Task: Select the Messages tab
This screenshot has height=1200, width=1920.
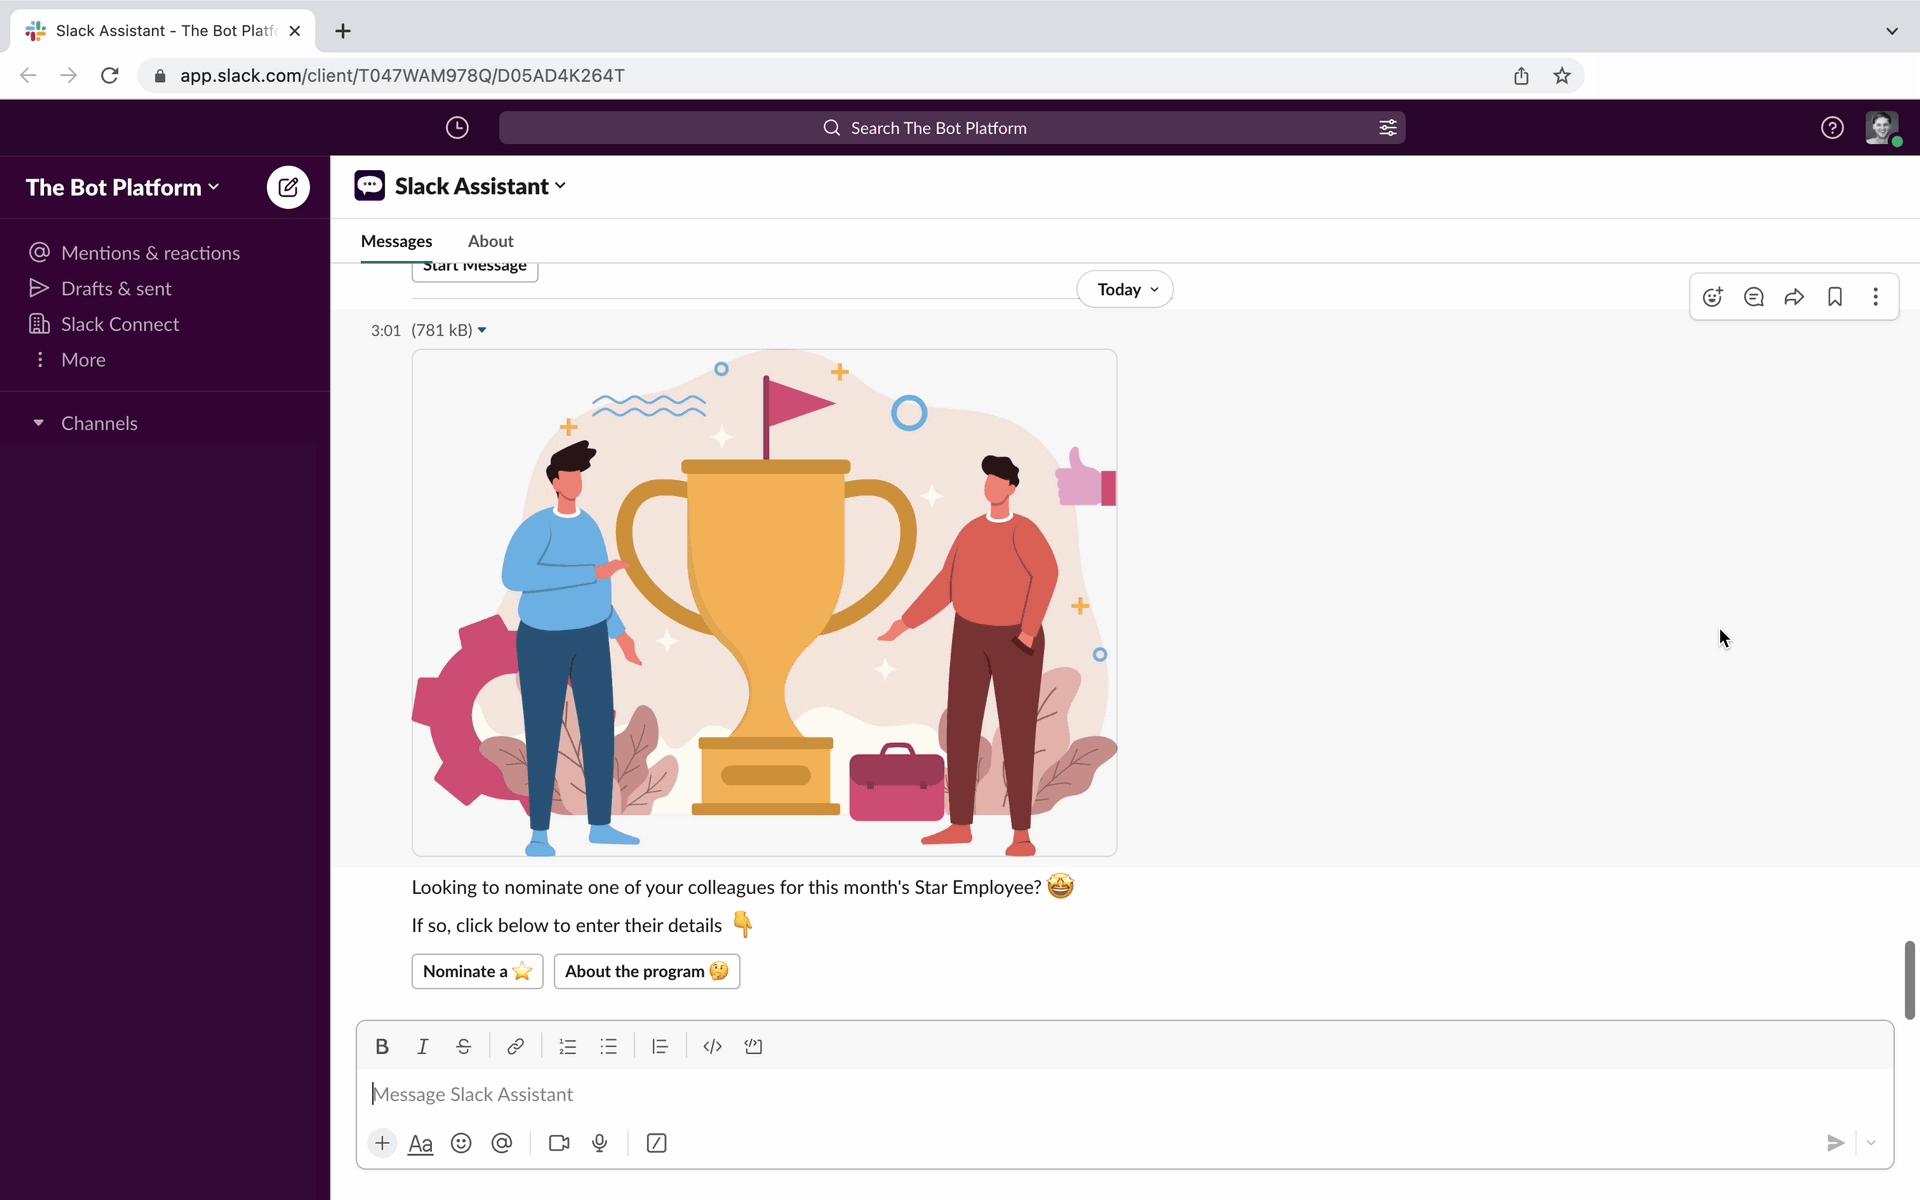Action: (x=396, y=241)
